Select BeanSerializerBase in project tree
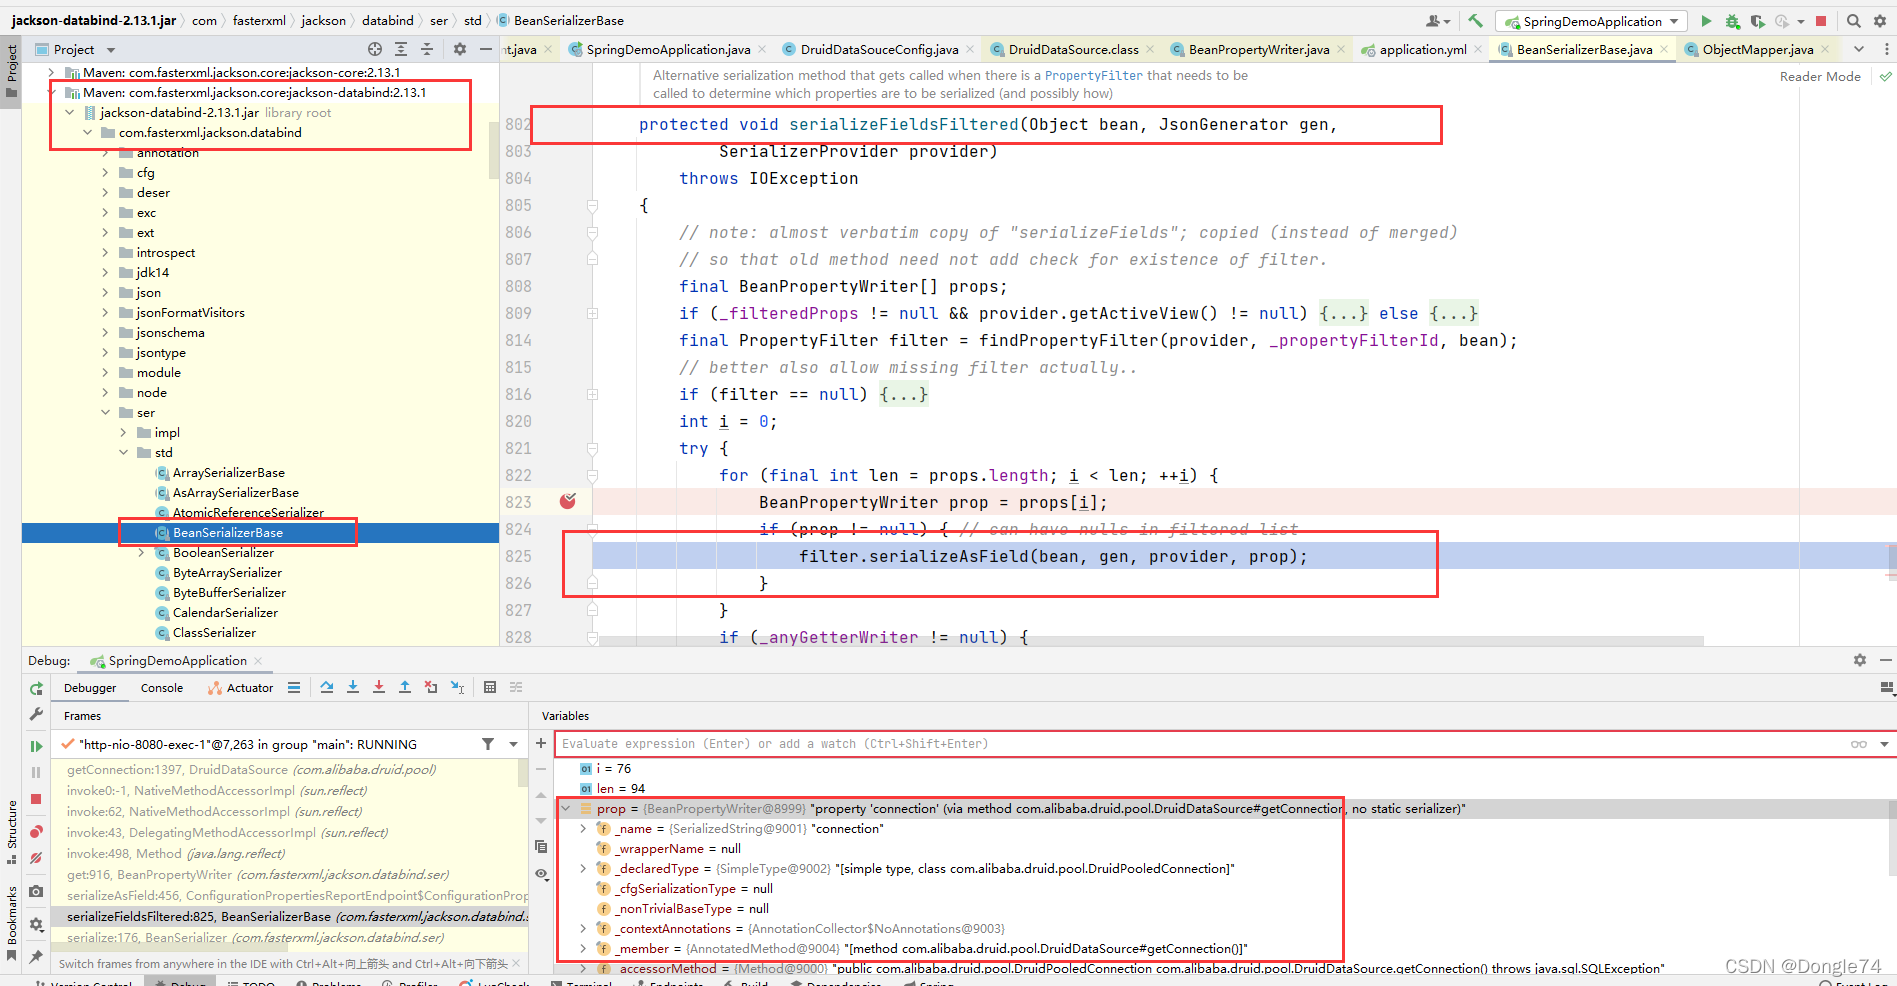1897x986 pixels. pyautogui.click(x=228, y=533)
